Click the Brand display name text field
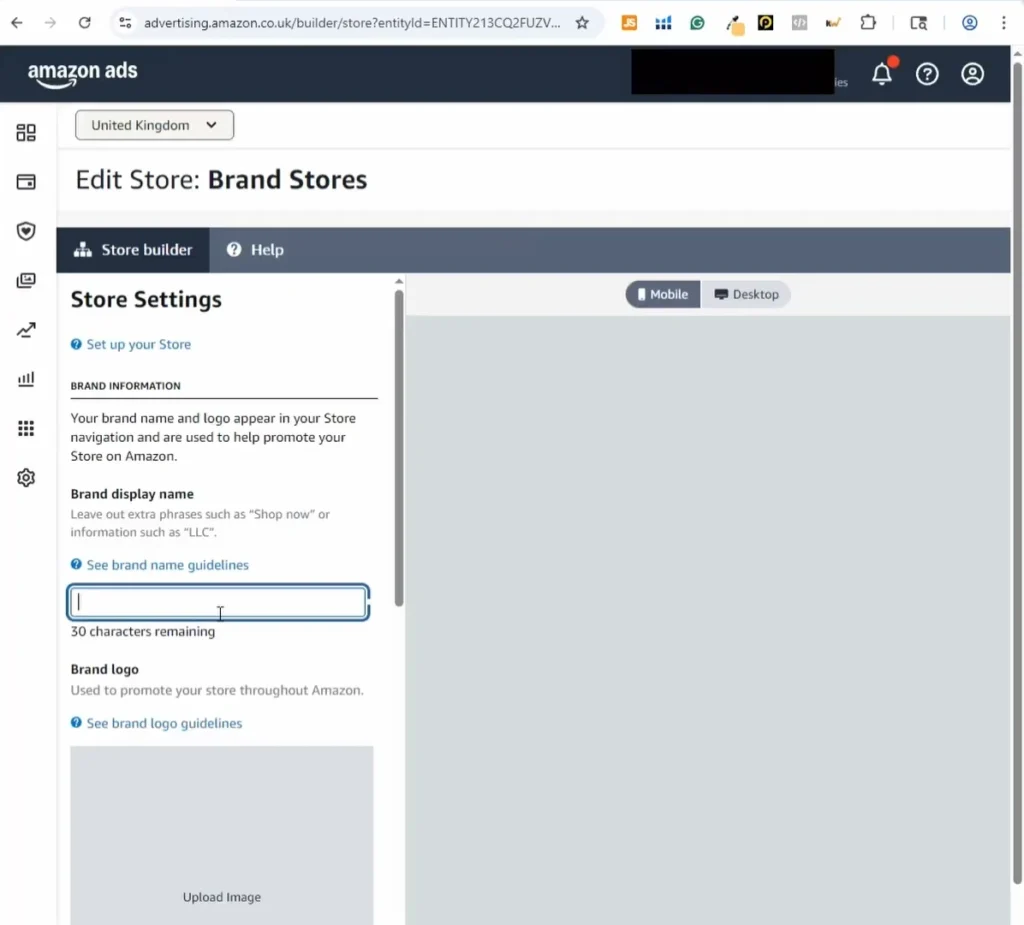Viewport: 1024px width, 925px height. [x=217, y=602]
